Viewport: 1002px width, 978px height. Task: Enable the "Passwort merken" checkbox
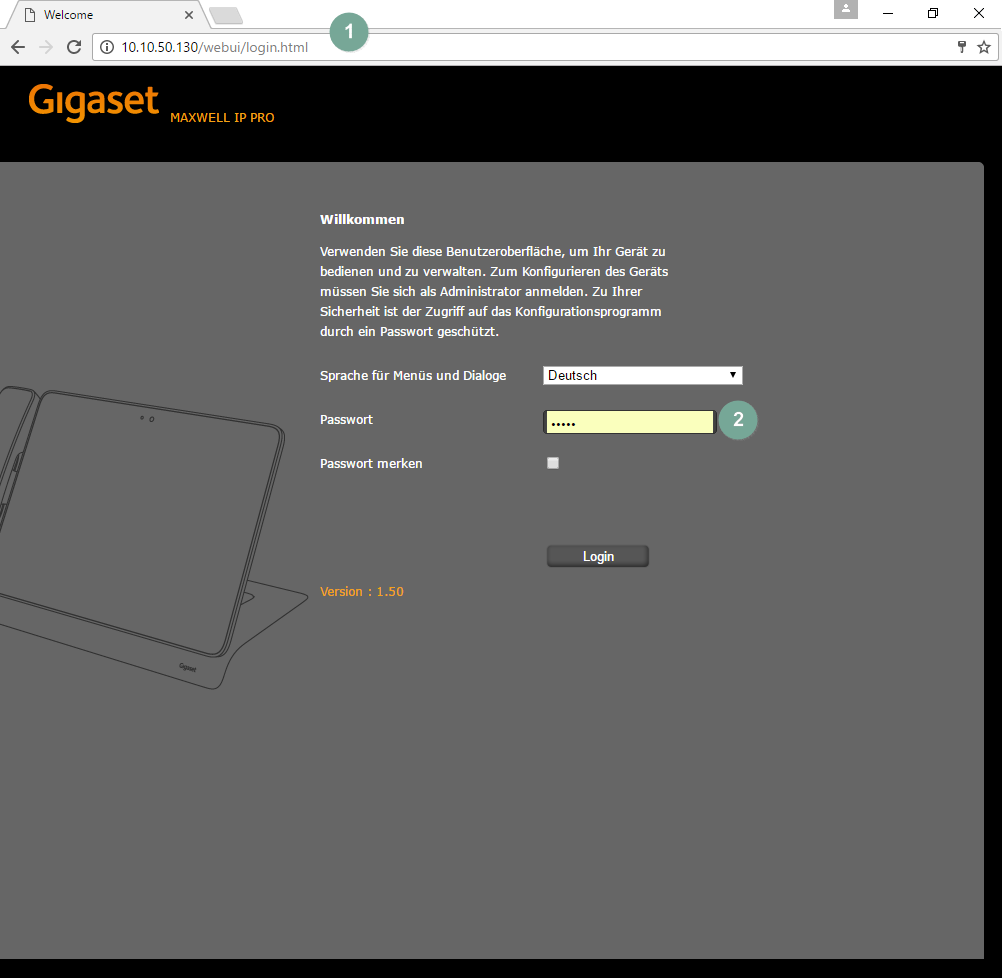point(553,463)
